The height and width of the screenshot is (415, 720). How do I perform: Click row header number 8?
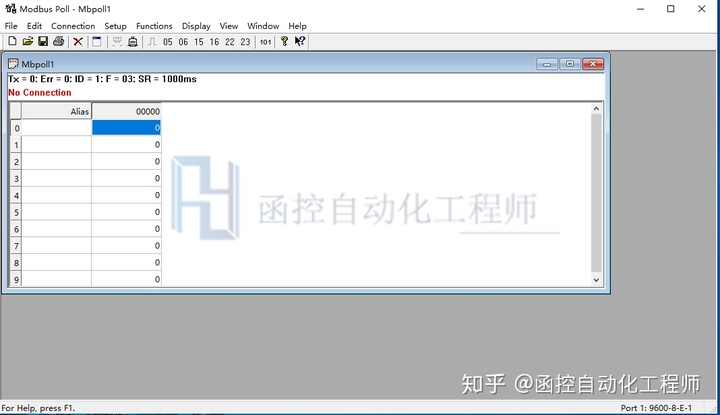(16, 262)
